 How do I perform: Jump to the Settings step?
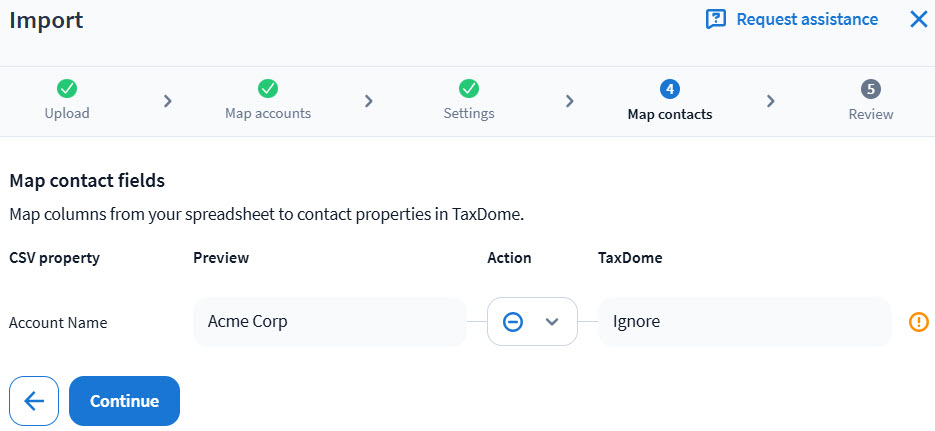[x=469, y=113]
